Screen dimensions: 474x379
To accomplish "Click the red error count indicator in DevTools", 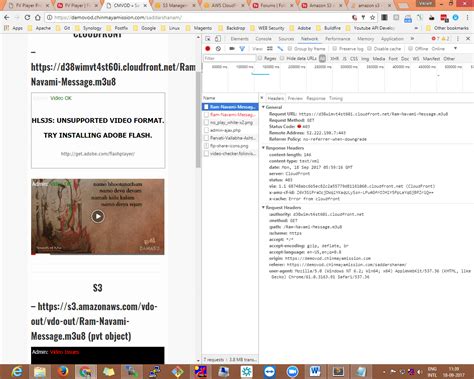I will point(435,39).
